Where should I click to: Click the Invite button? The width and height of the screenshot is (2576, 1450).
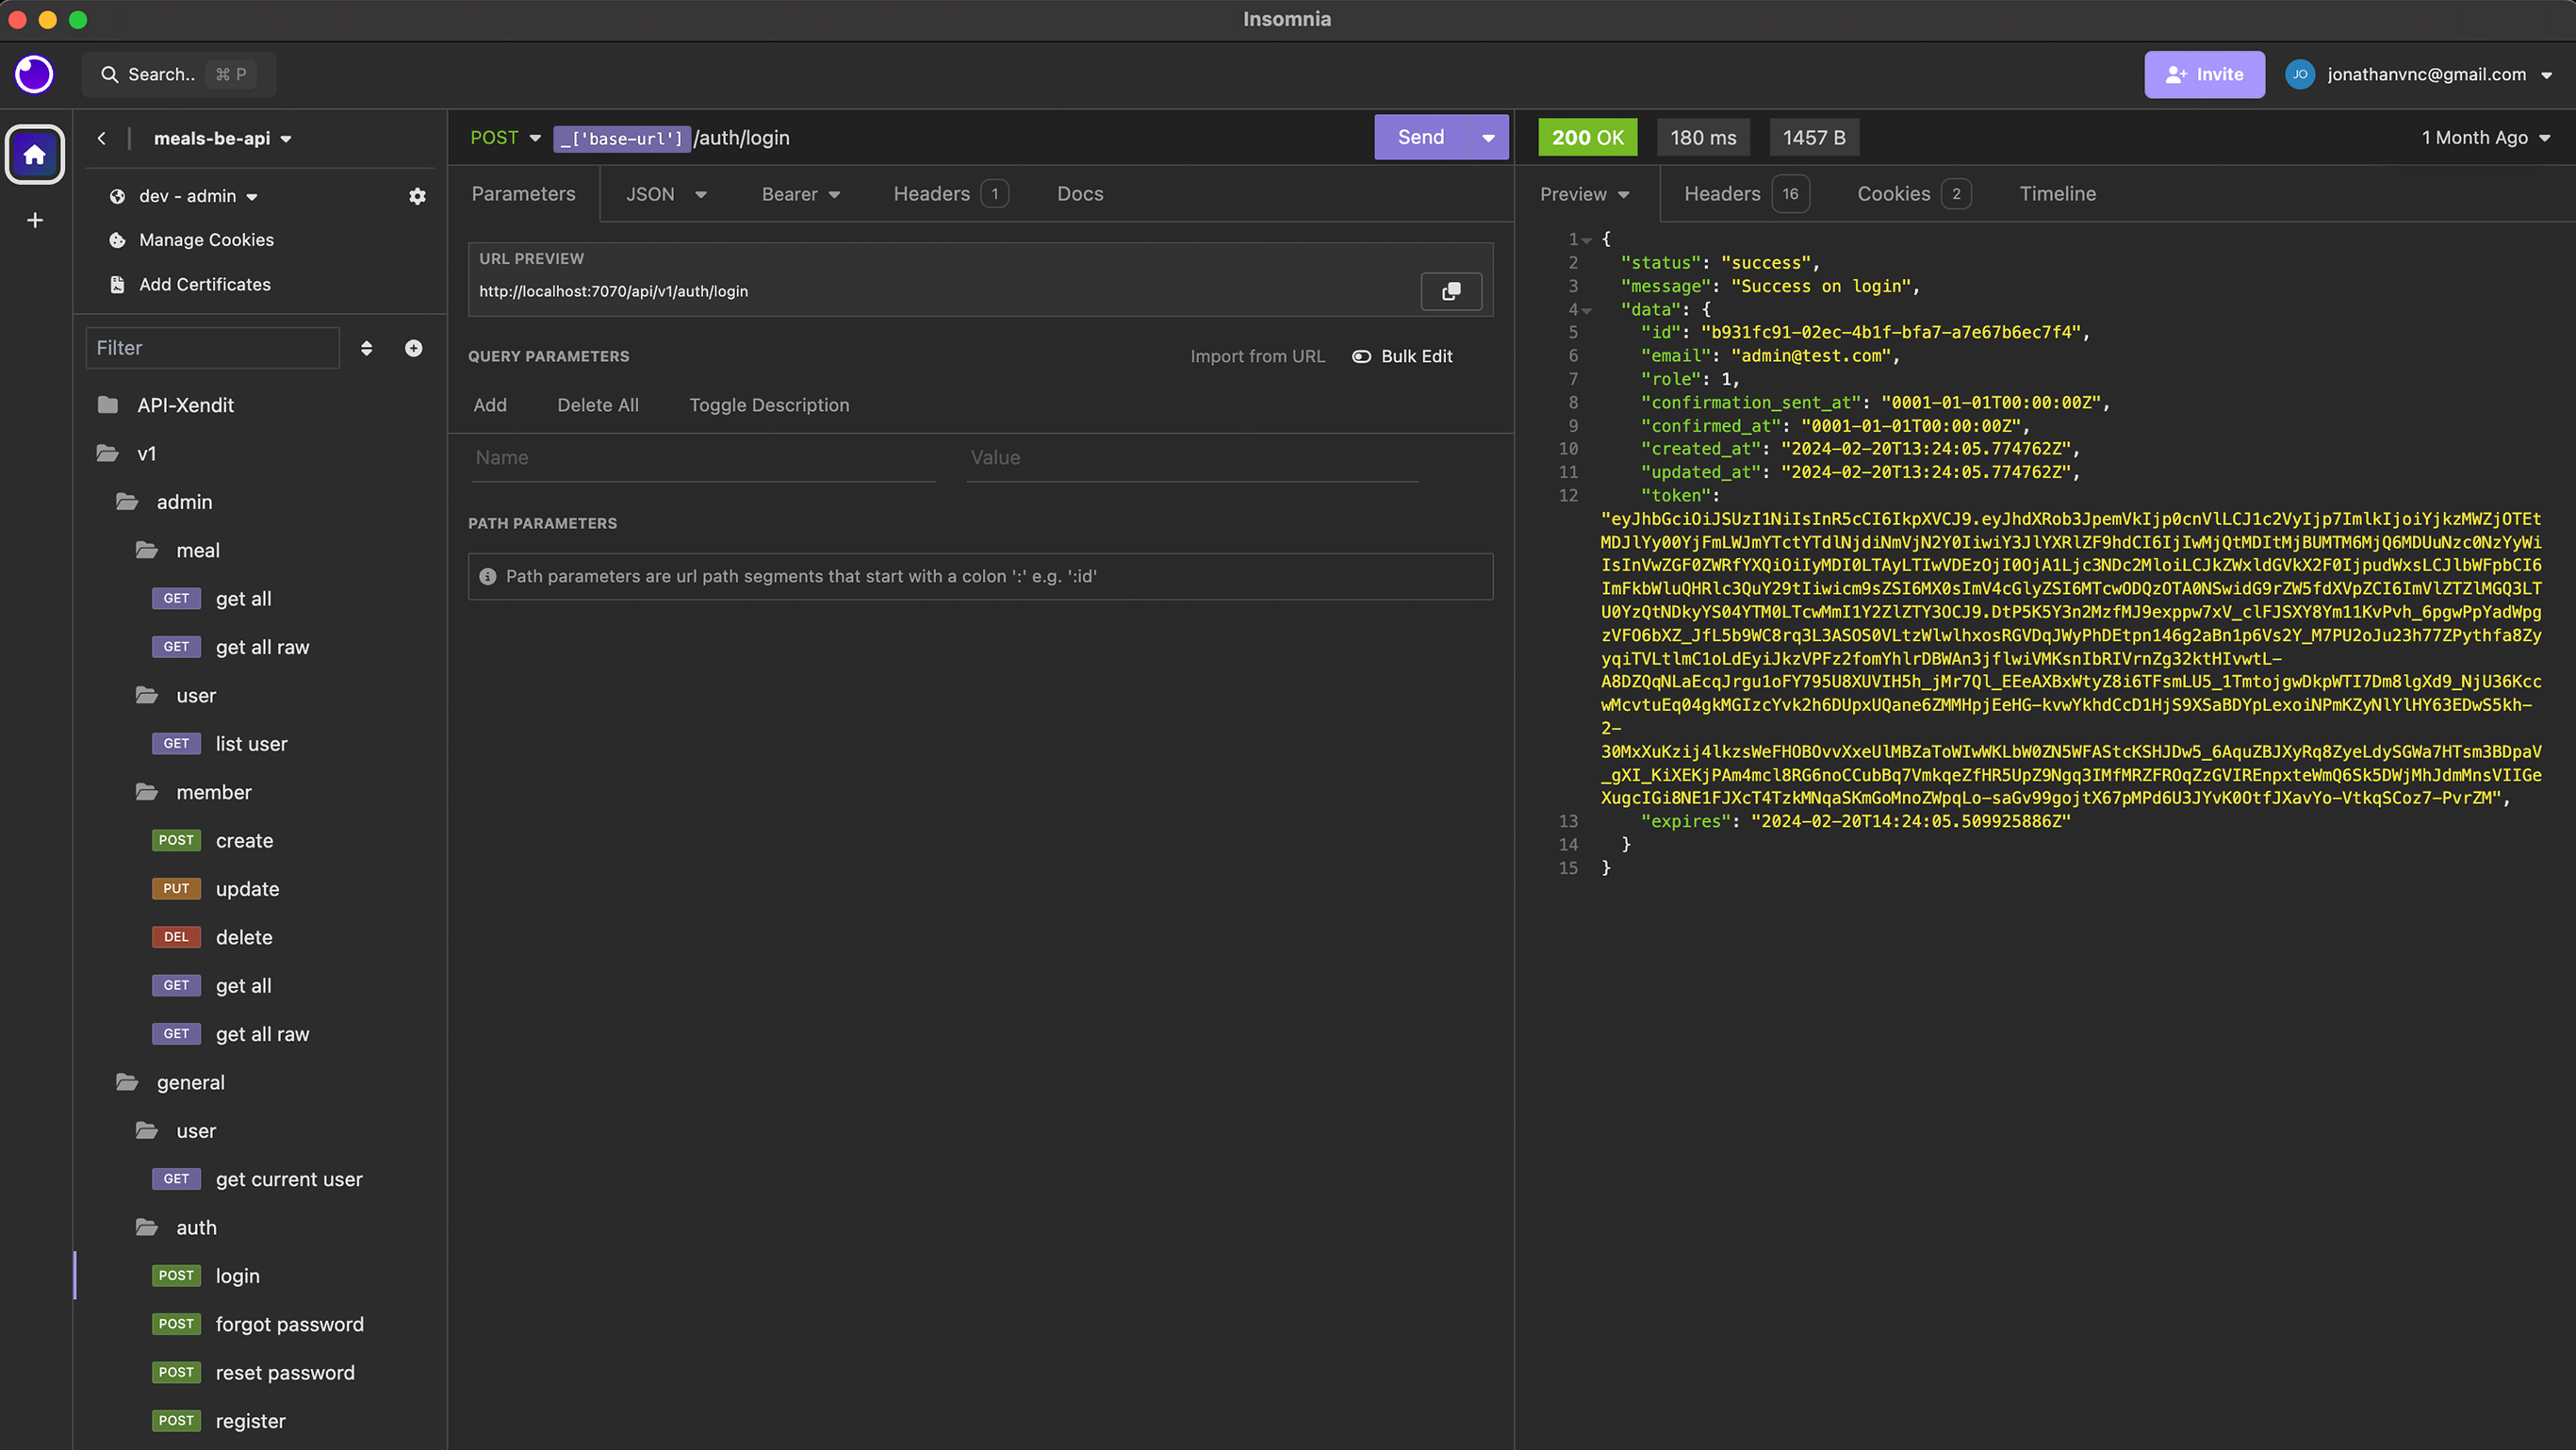point(2204,74)
